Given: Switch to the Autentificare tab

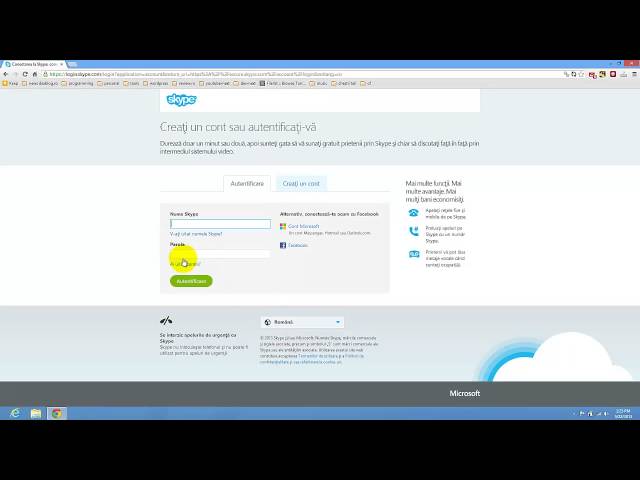Looking at the screenshot, I should [247, 184].
